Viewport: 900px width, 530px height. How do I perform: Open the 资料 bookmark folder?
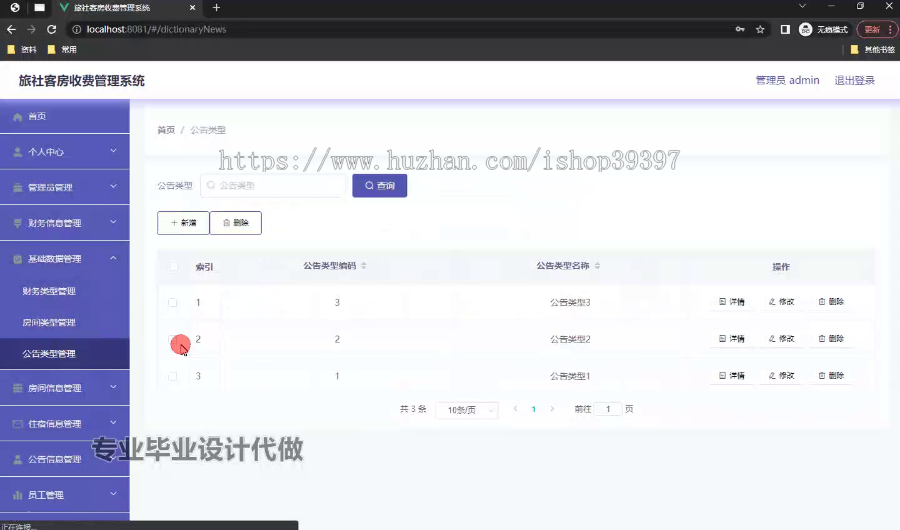22,49
